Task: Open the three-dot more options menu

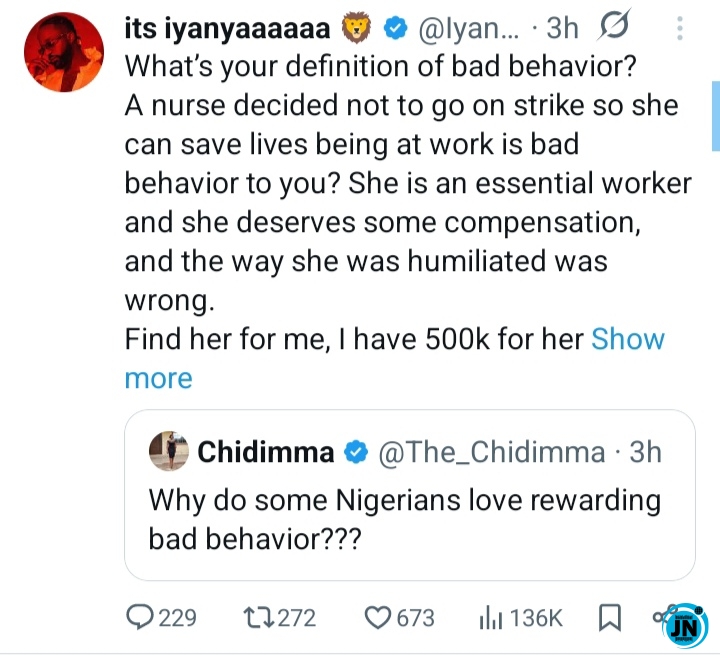Action: click(680, 28)
